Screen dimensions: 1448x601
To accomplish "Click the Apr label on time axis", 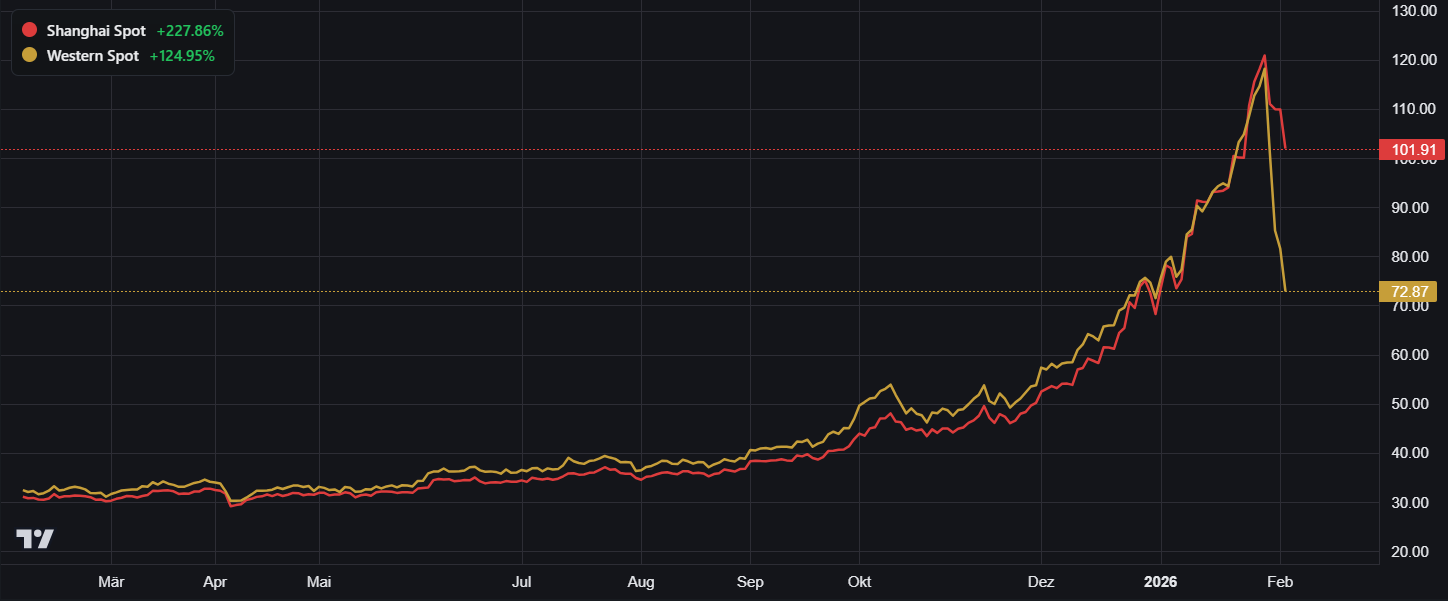I will (215, 581).
